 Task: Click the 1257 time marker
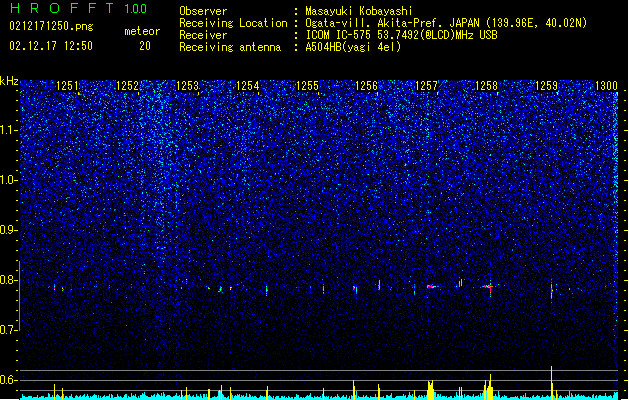click(426, 86)
